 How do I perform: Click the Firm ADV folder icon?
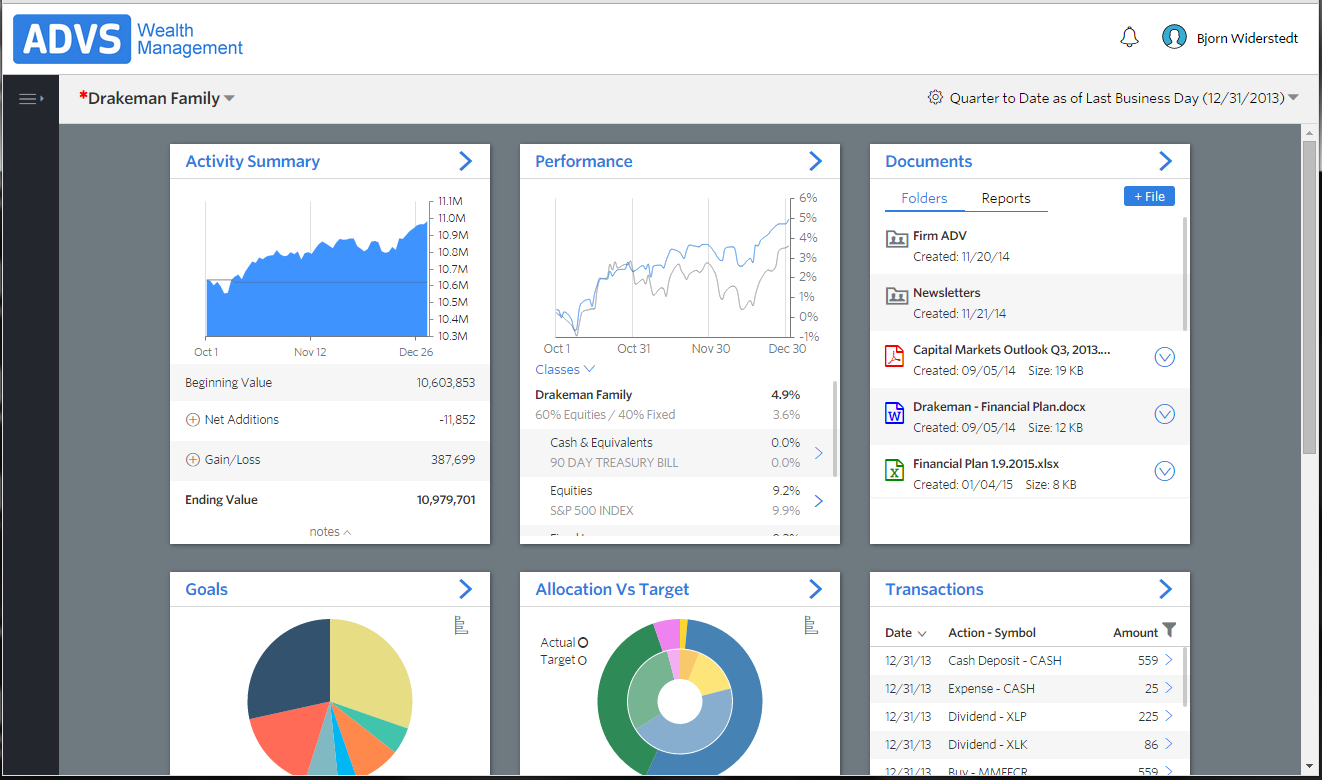(x=896, y=238)
